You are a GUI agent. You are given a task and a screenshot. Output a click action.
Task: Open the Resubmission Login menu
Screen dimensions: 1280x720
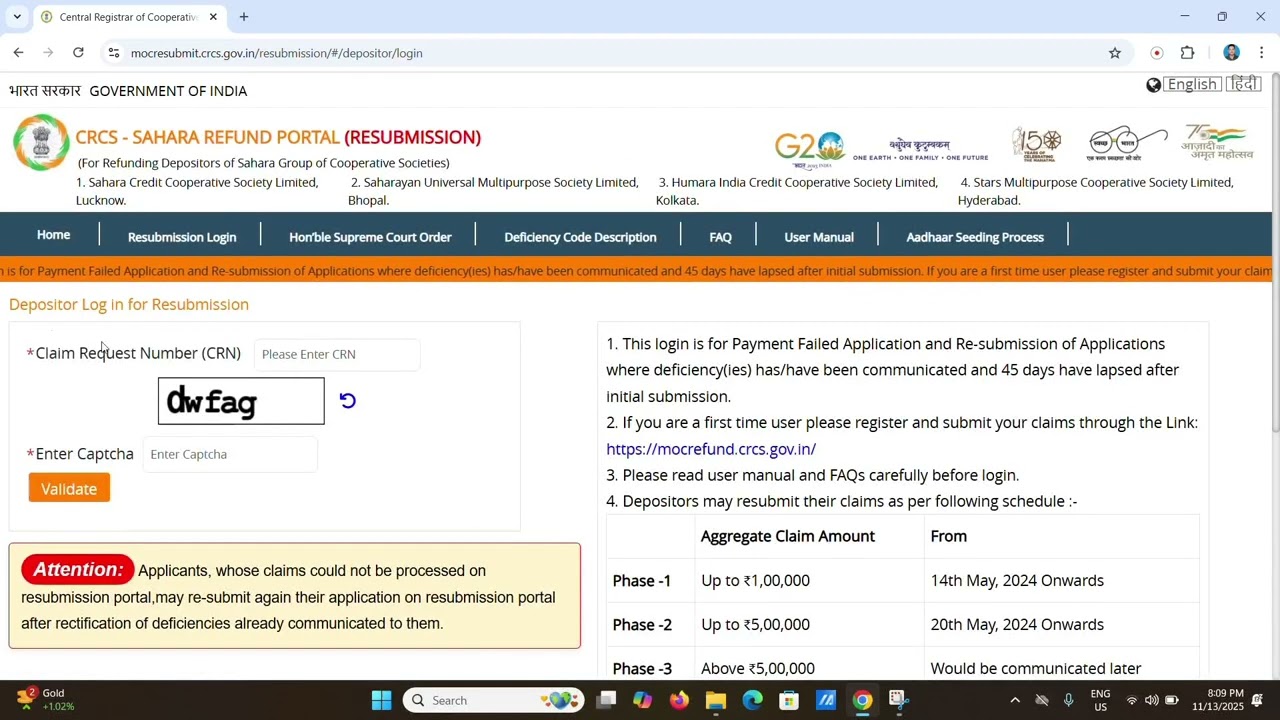182,237
